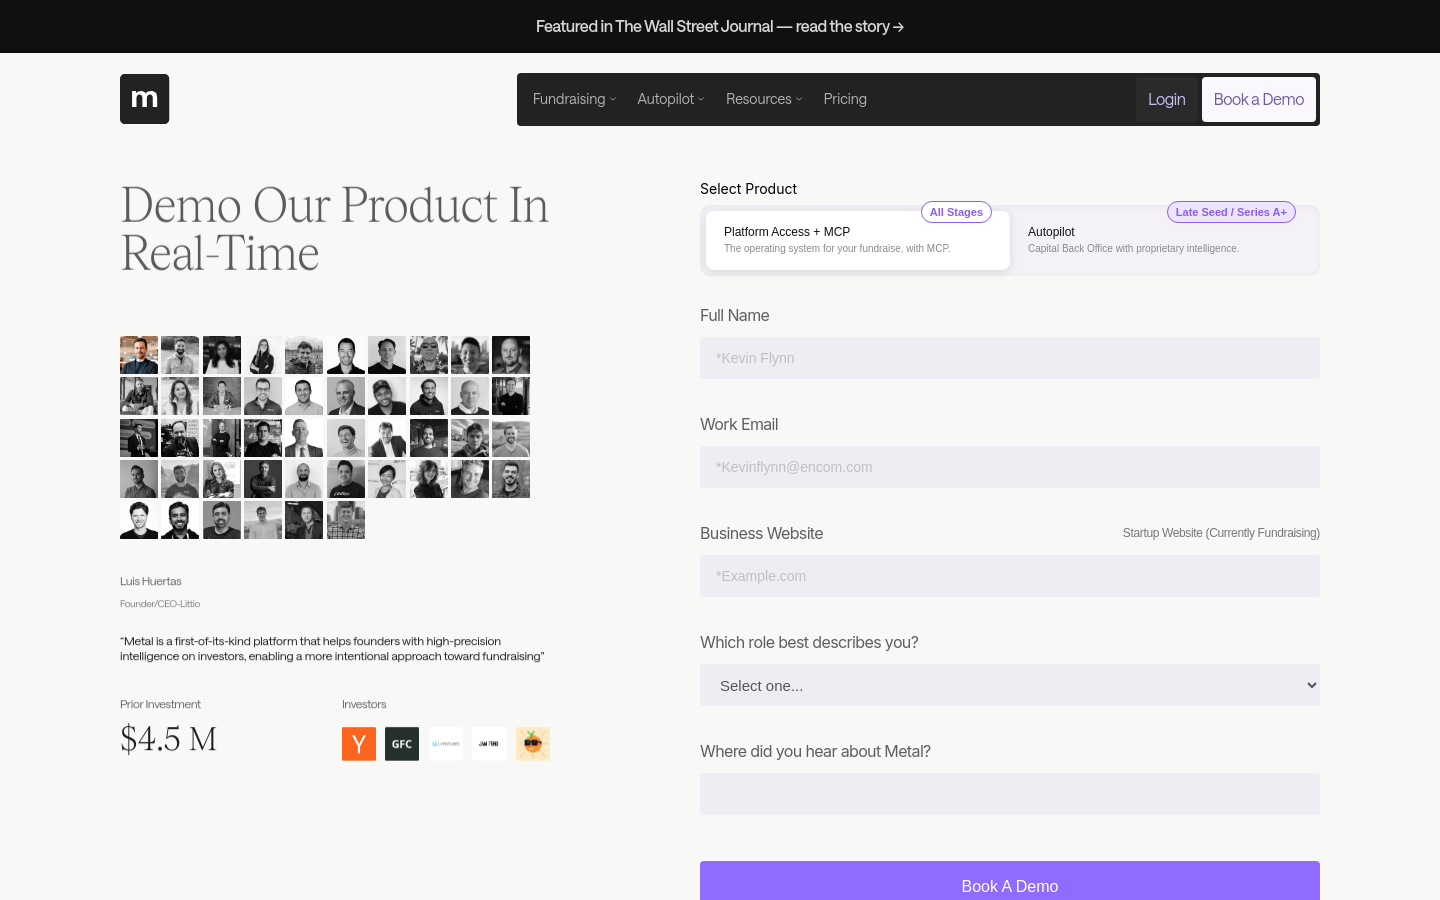Click the "Late Seed / Series A+" badge
The height and width of the screenshot is (900, 1440).
[x=1231, y=212]
